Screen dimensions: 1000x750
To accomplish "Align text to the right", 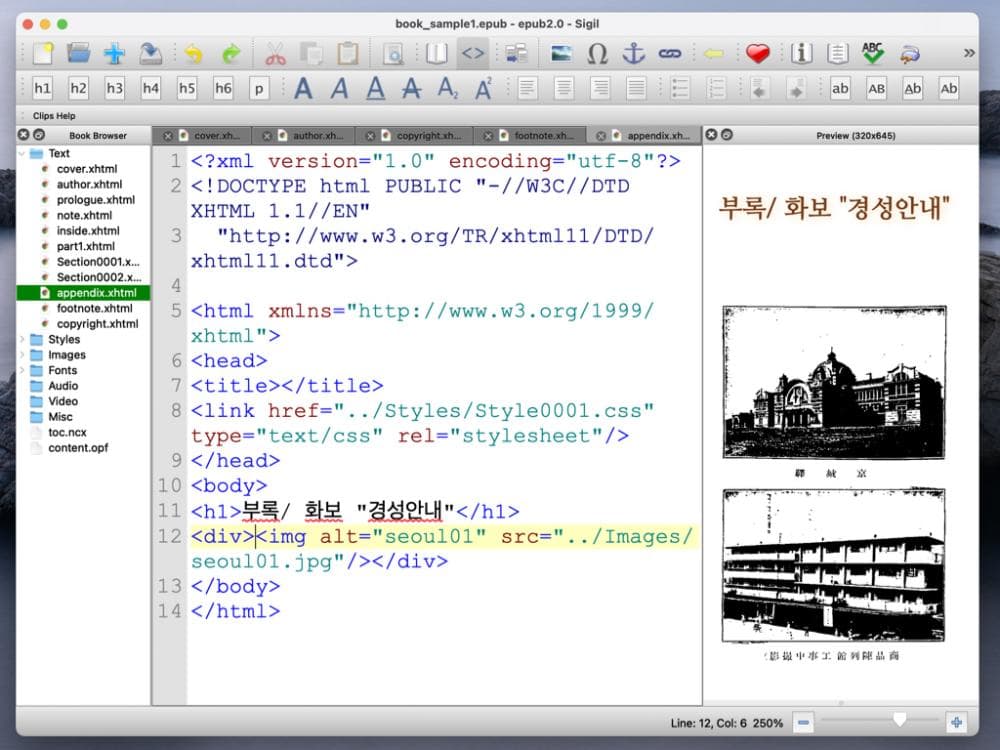I will [x=600, y=88].
